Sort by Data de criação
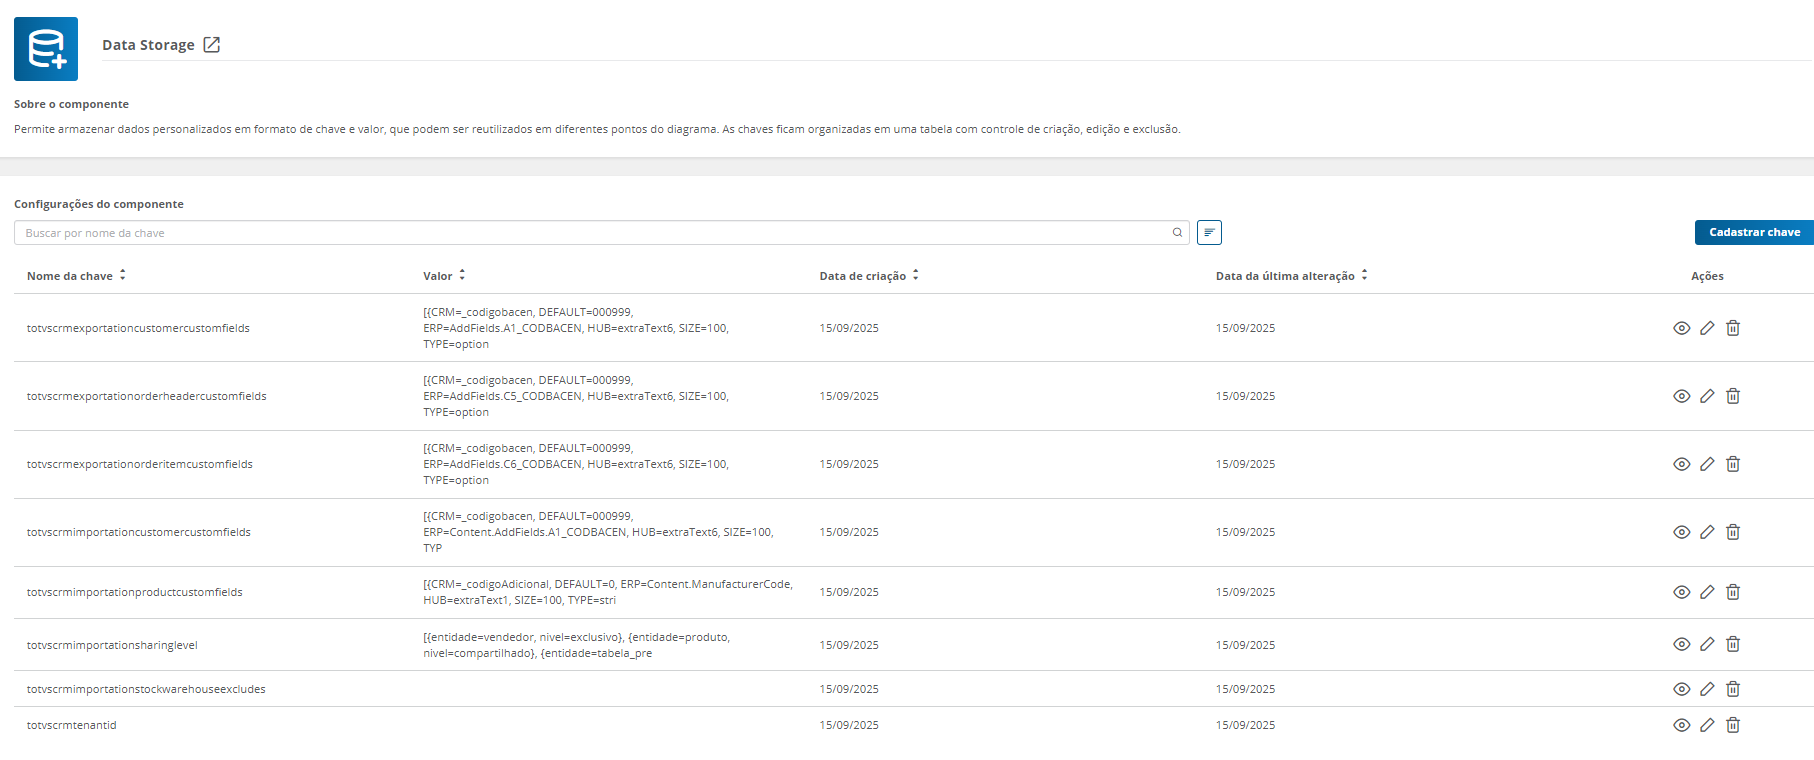The width and height of the screenshot is (1814, 760). [915, 275]
